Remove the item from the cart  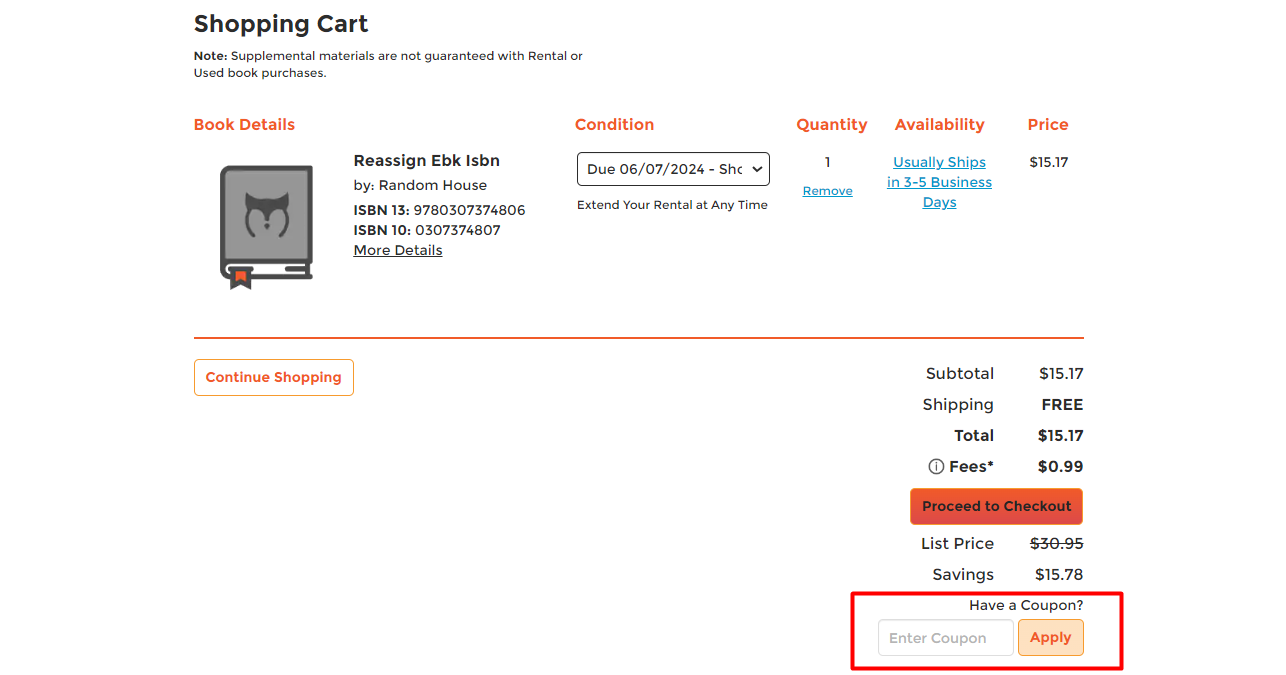827,191
